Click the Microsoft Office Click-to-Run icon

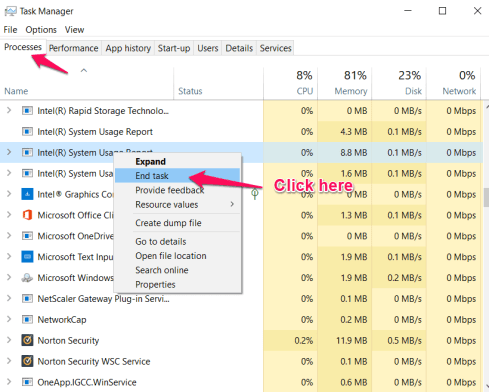click(27, 215)
